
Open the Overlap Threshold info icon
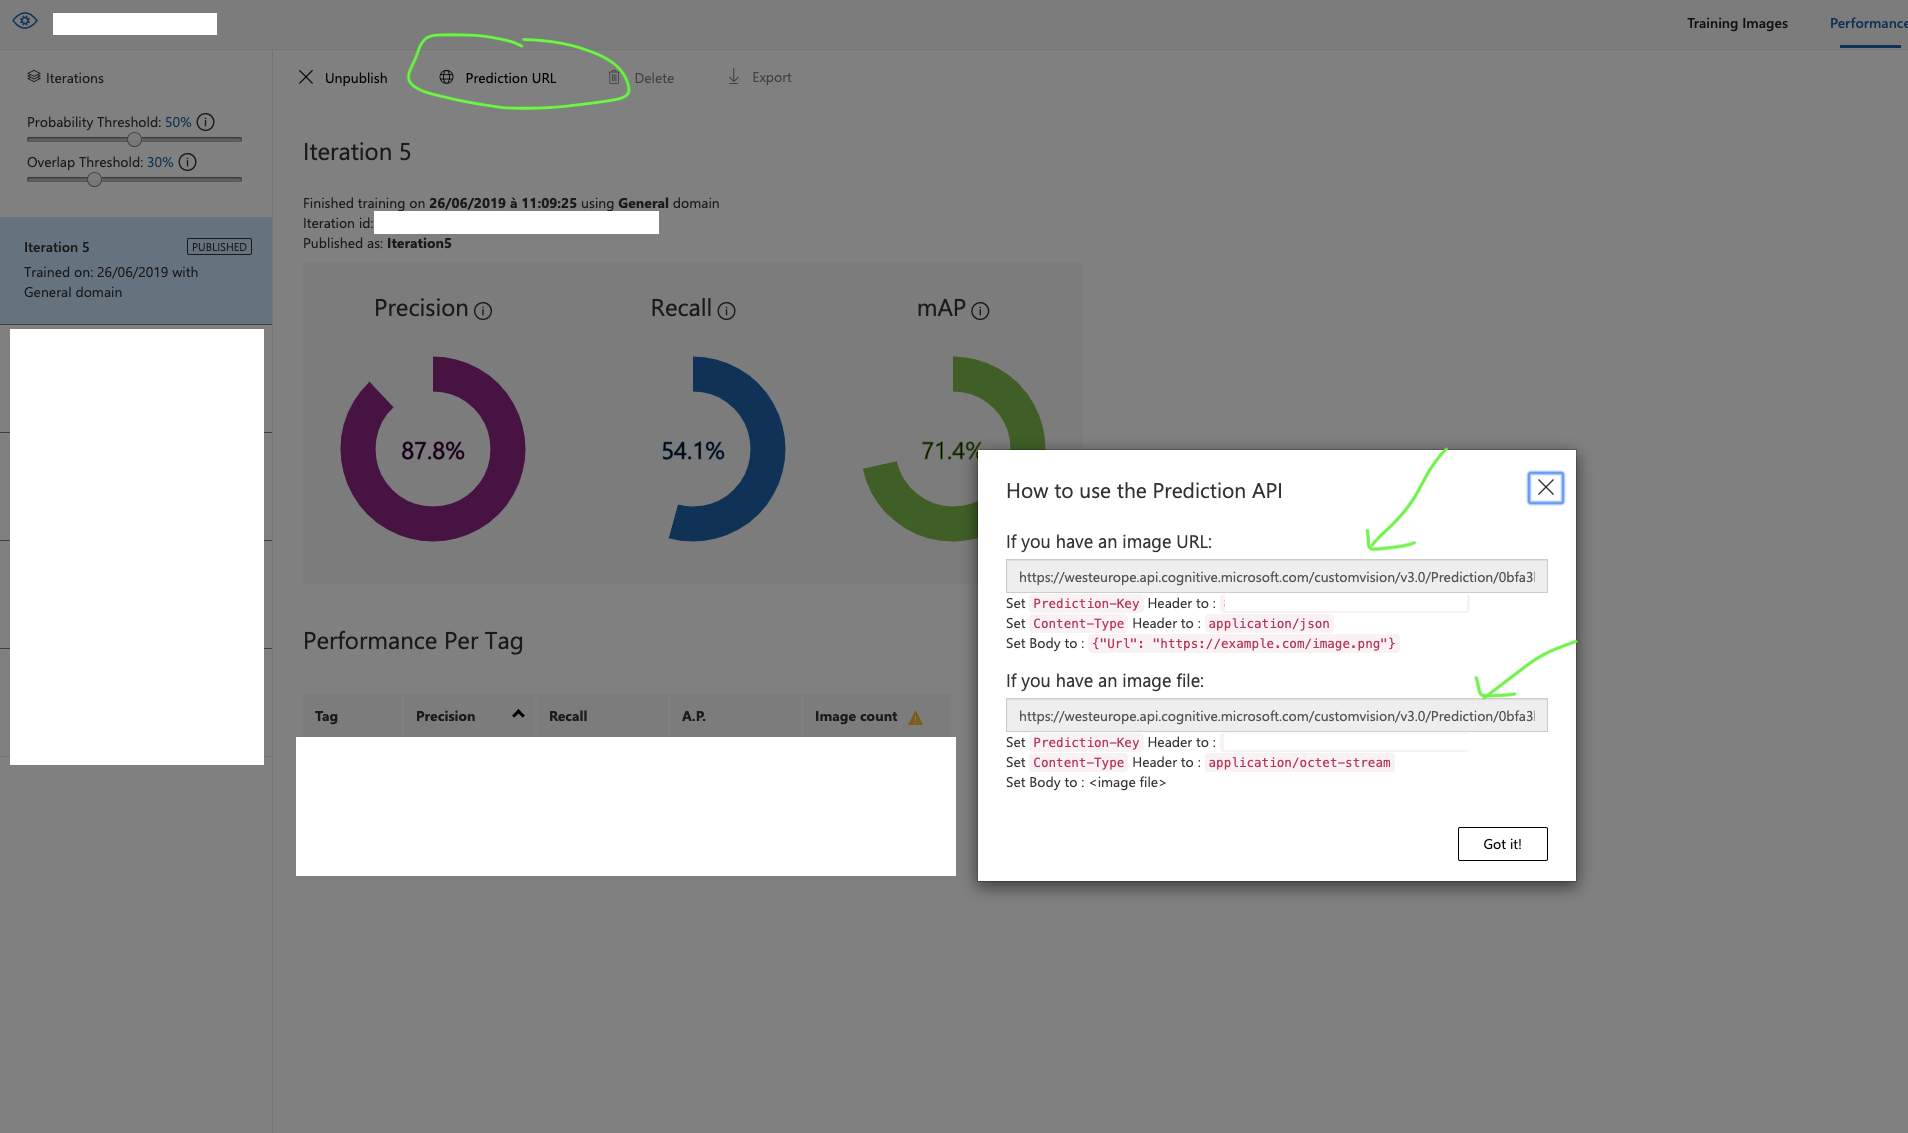[188, 162]
